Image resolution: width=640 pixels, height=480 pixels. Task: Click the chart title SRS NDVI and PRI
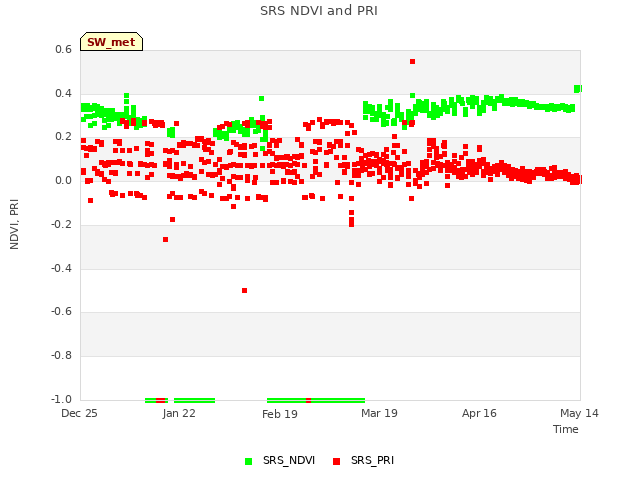pyautogui.click(x=319, y=11)
